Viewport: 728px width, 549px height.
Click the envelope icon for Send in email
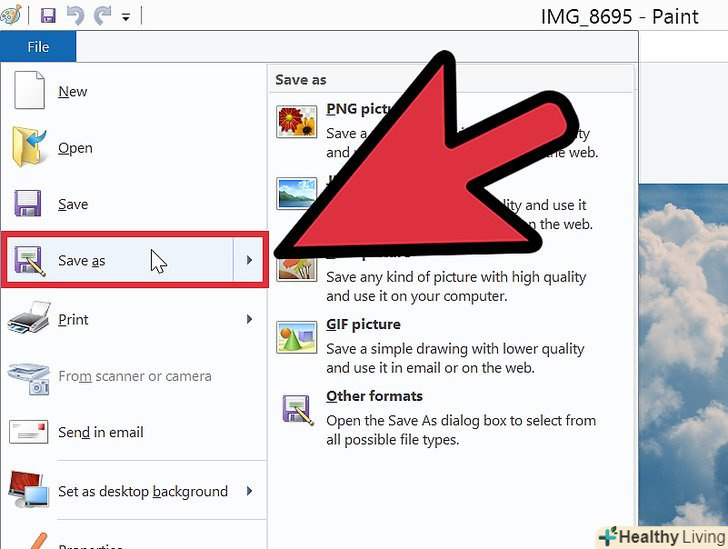click(x=28, y=432)
